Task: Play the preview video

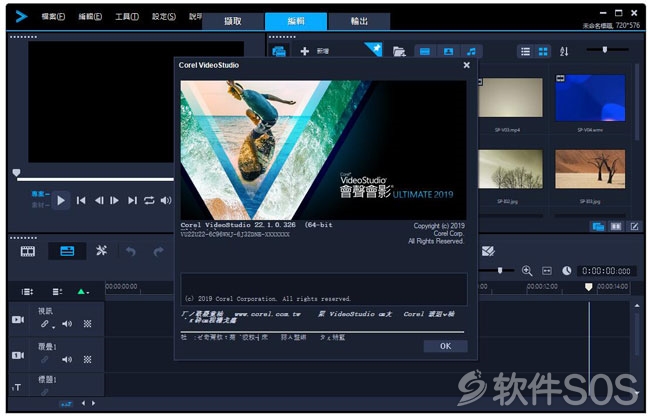Action: pyautogui.click(x=61, y=201)
